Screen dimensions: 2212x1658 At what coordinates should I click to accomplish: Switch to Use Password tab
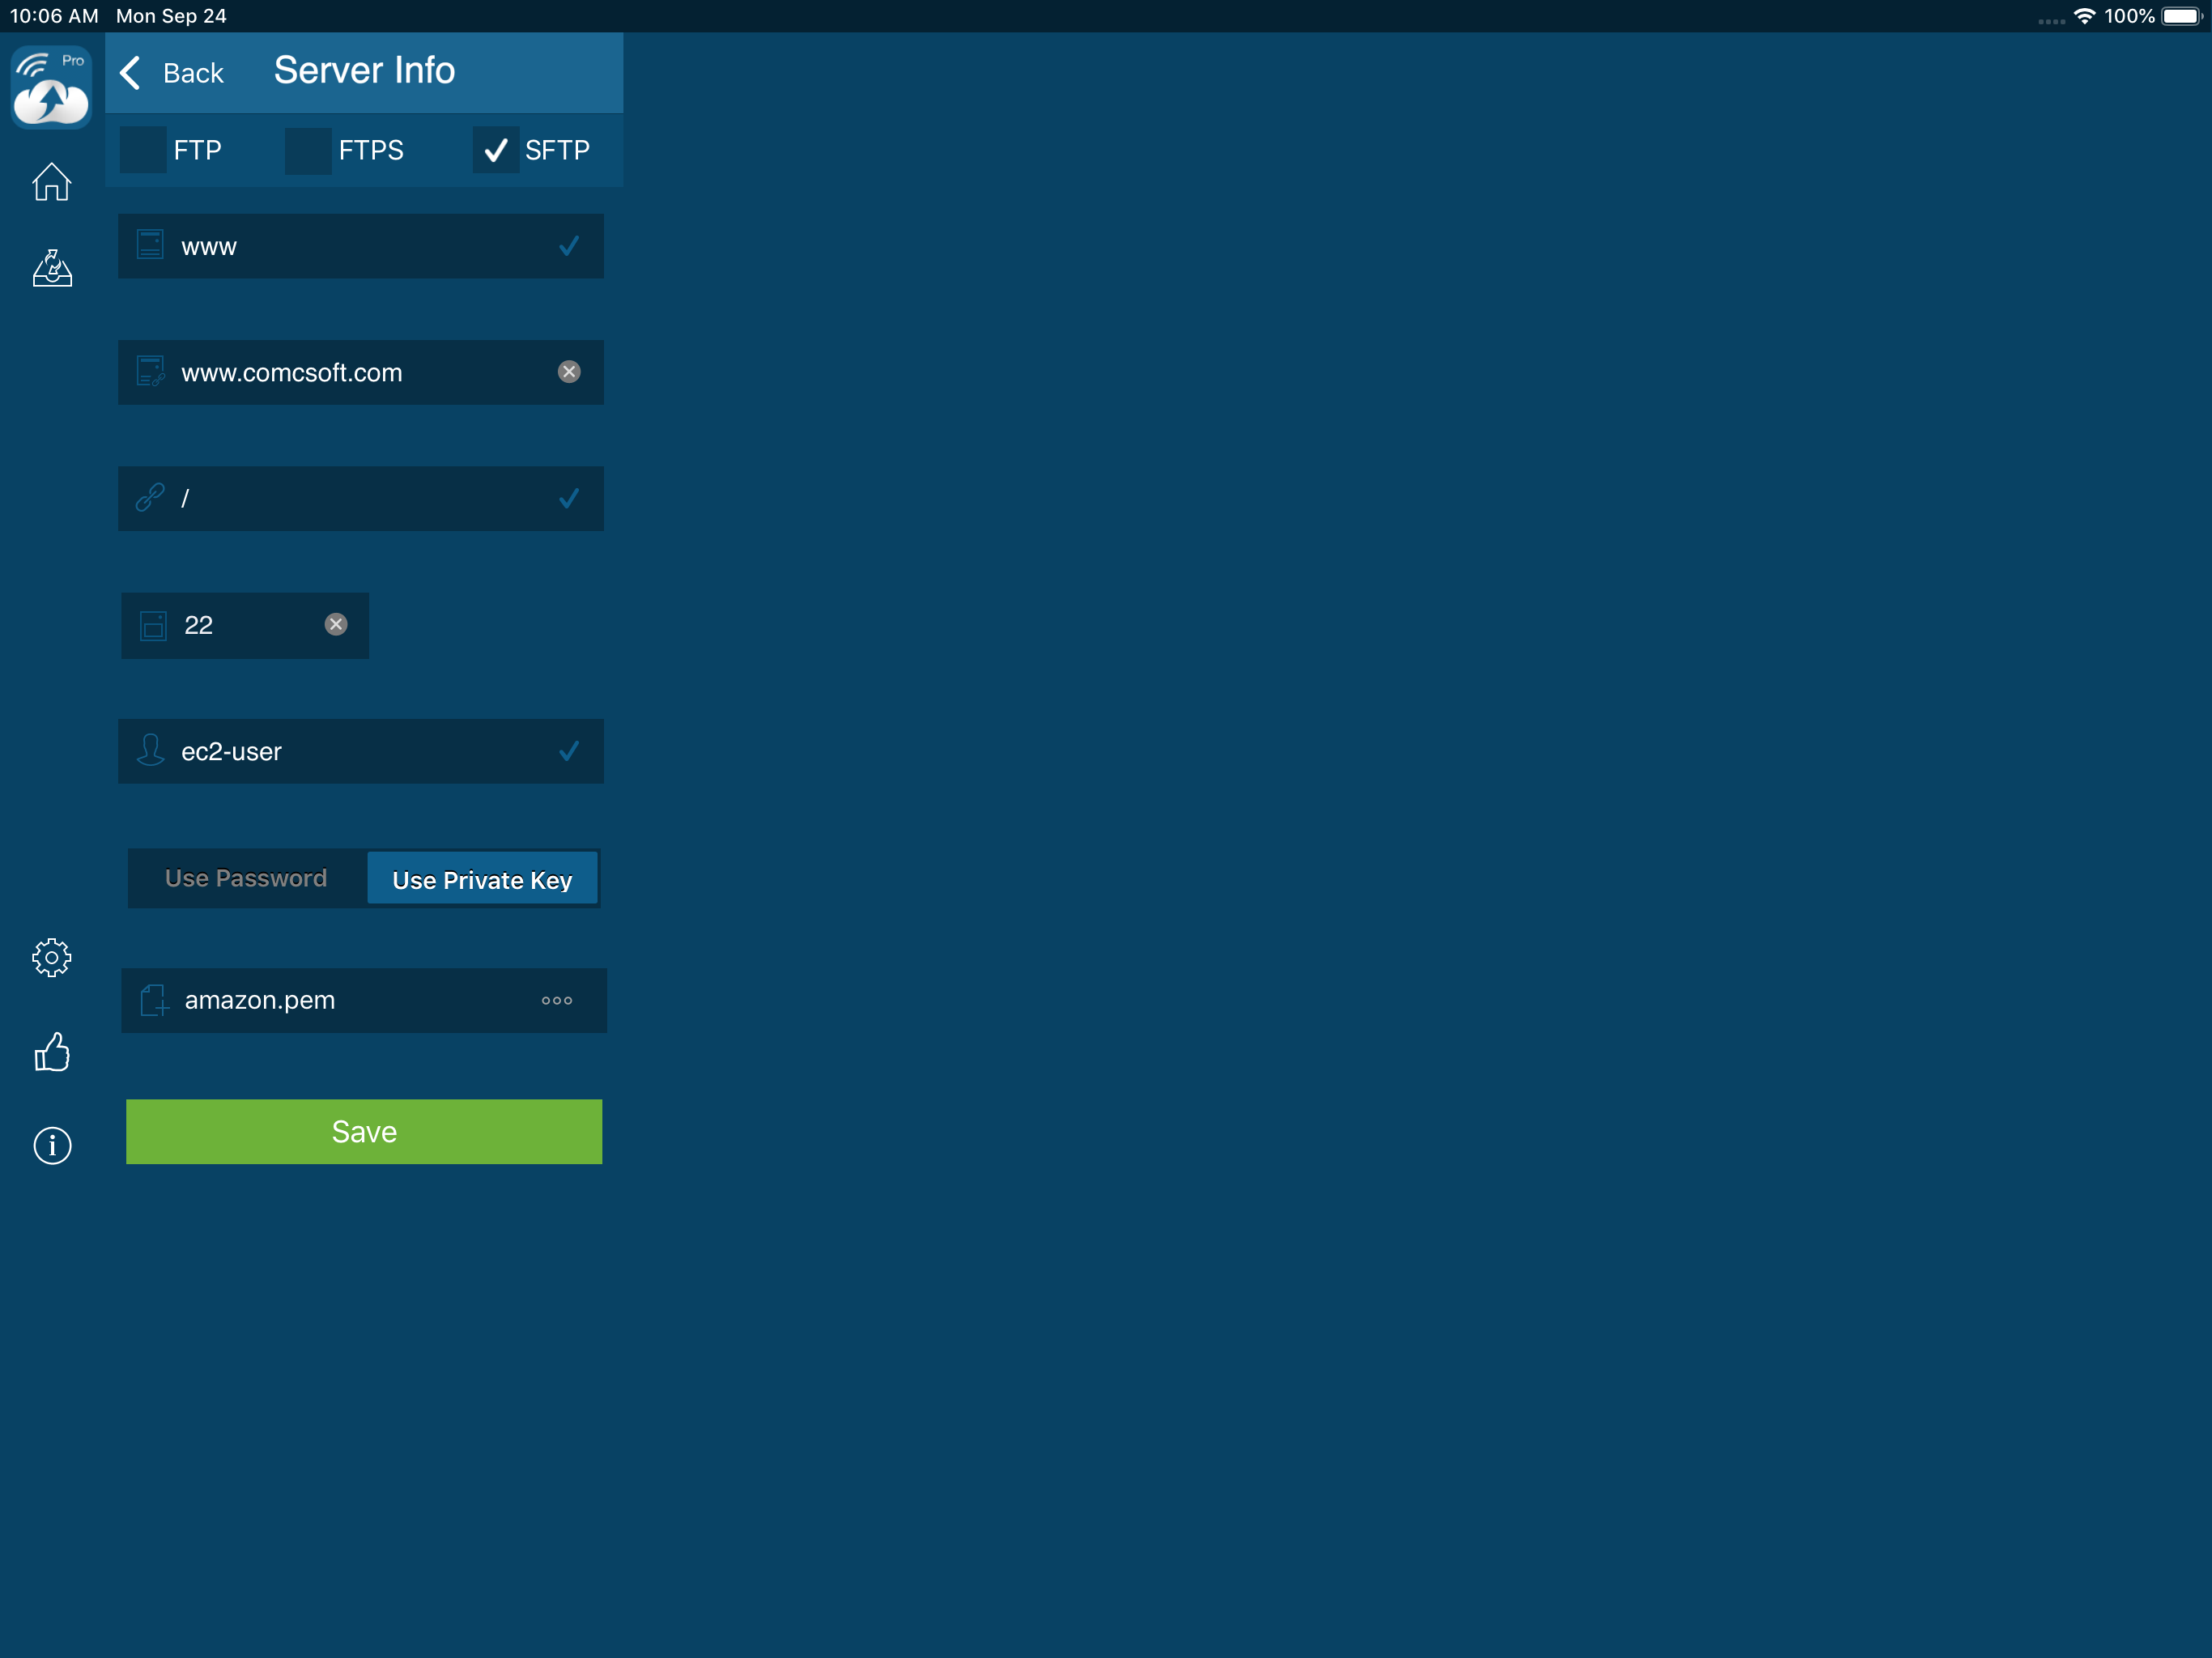pos(246,878)
